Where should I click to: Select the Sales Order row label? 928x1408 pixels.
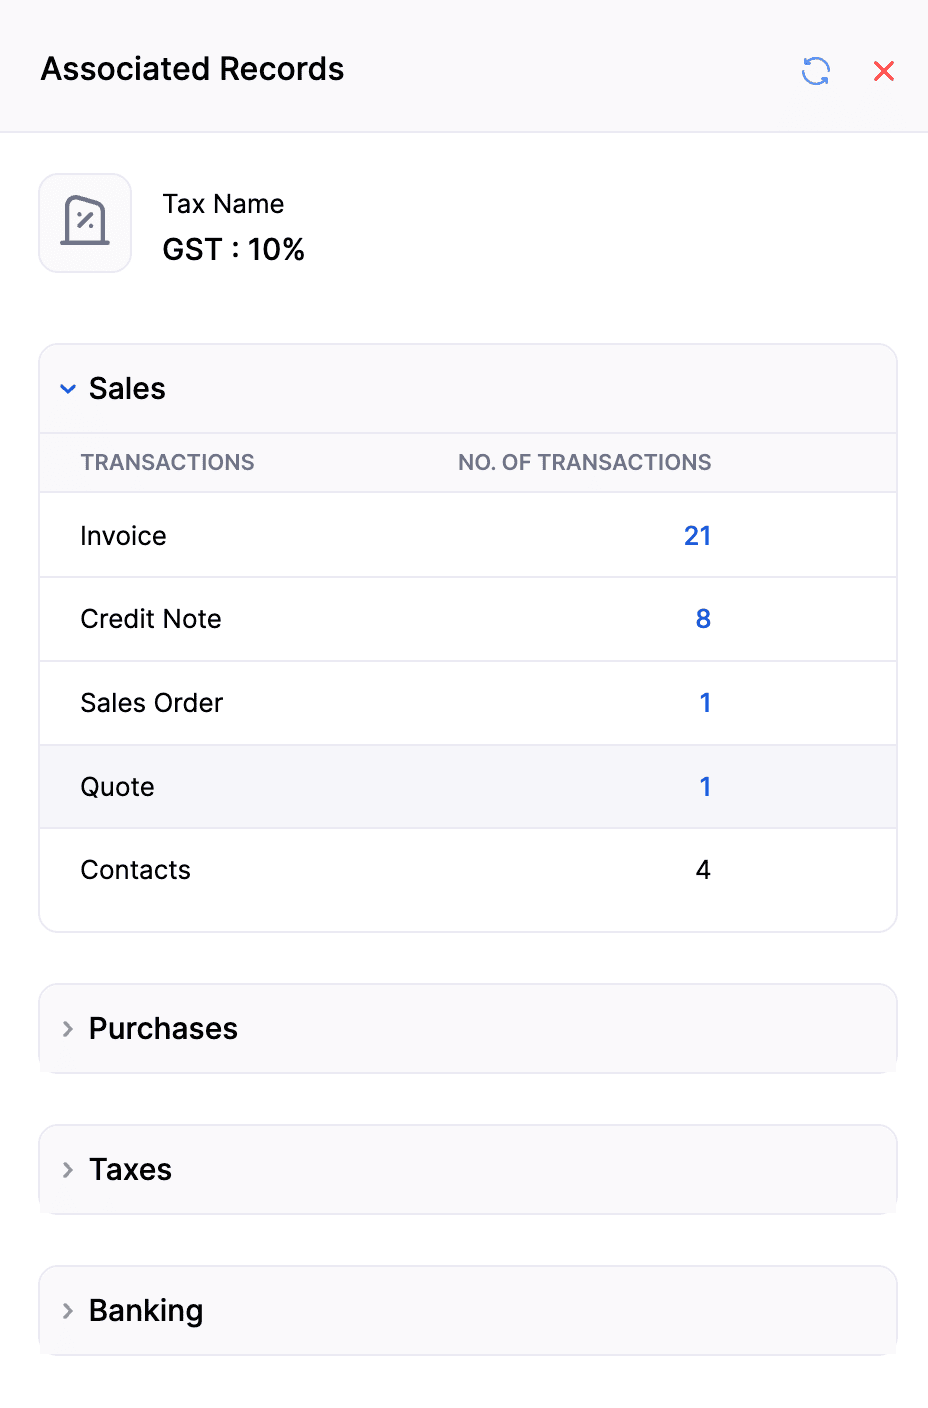pos(152,703)
